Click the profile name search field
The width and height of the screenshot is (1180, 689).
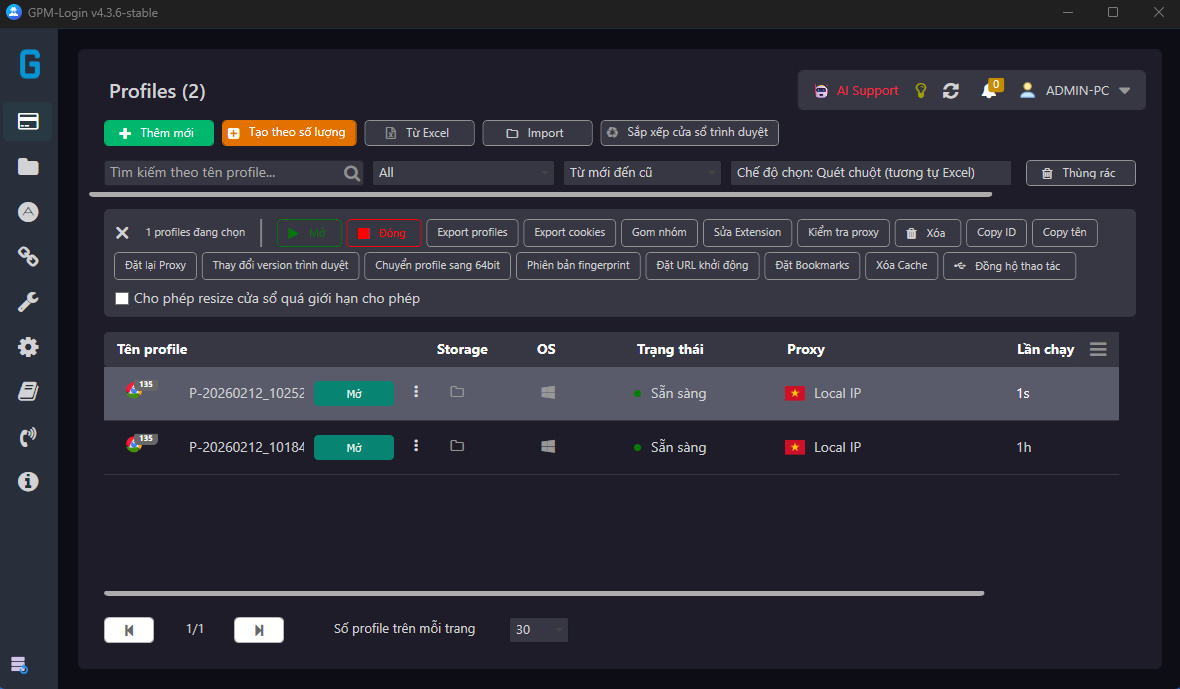coord(225,173)
